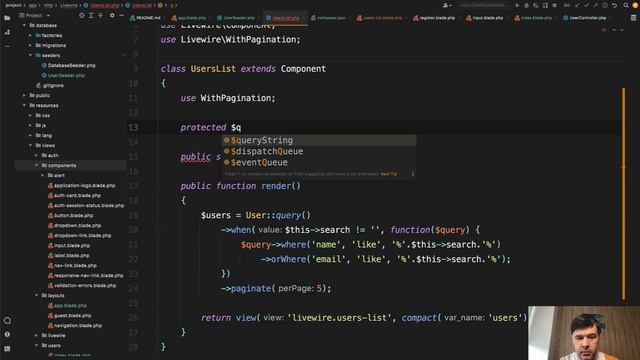Open Project panel settings gear

tap(112, 16)
